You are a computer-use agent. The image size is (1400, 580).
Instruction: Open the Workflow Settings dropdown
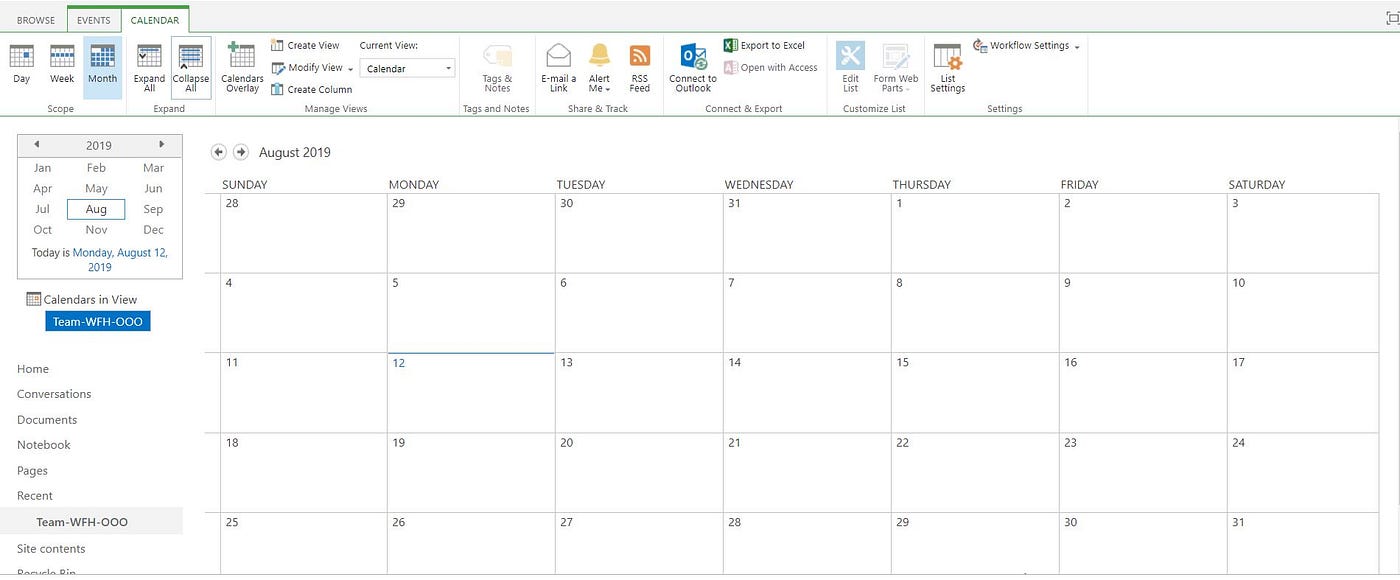(x=1026, y=45)
